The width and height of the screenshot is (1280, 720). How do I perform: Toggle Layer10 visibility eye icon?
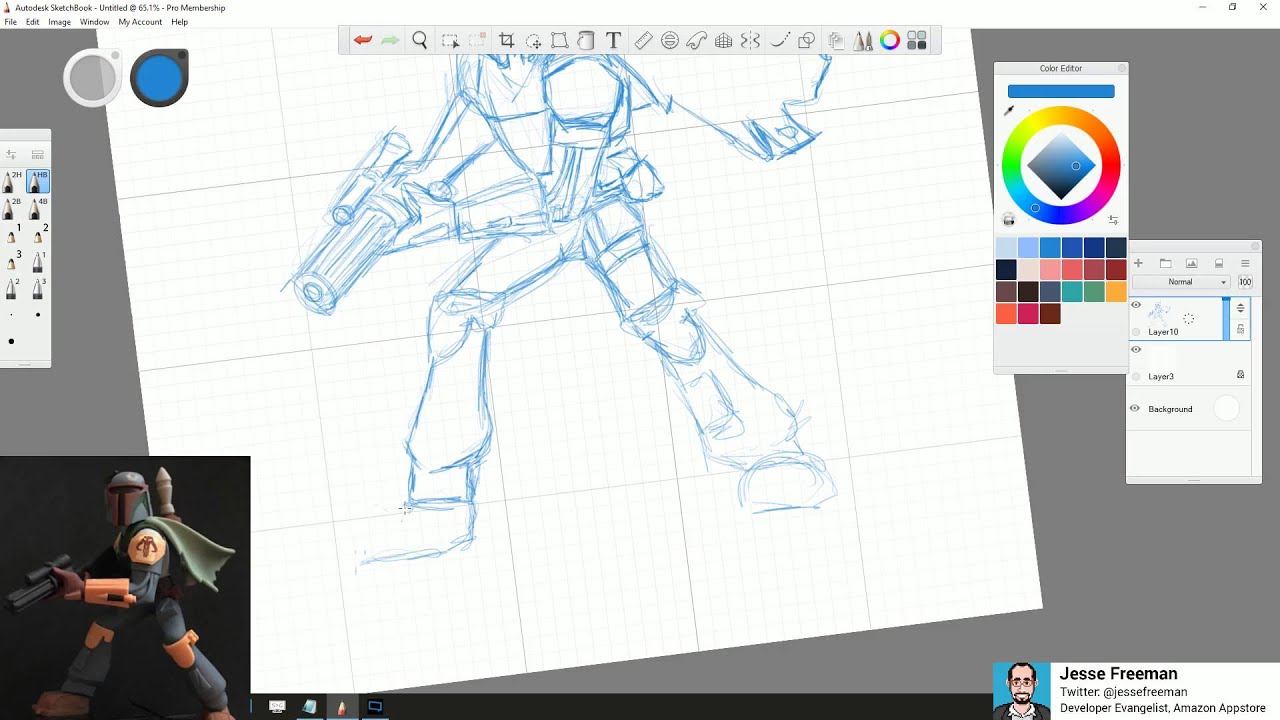pos(1136,305)
